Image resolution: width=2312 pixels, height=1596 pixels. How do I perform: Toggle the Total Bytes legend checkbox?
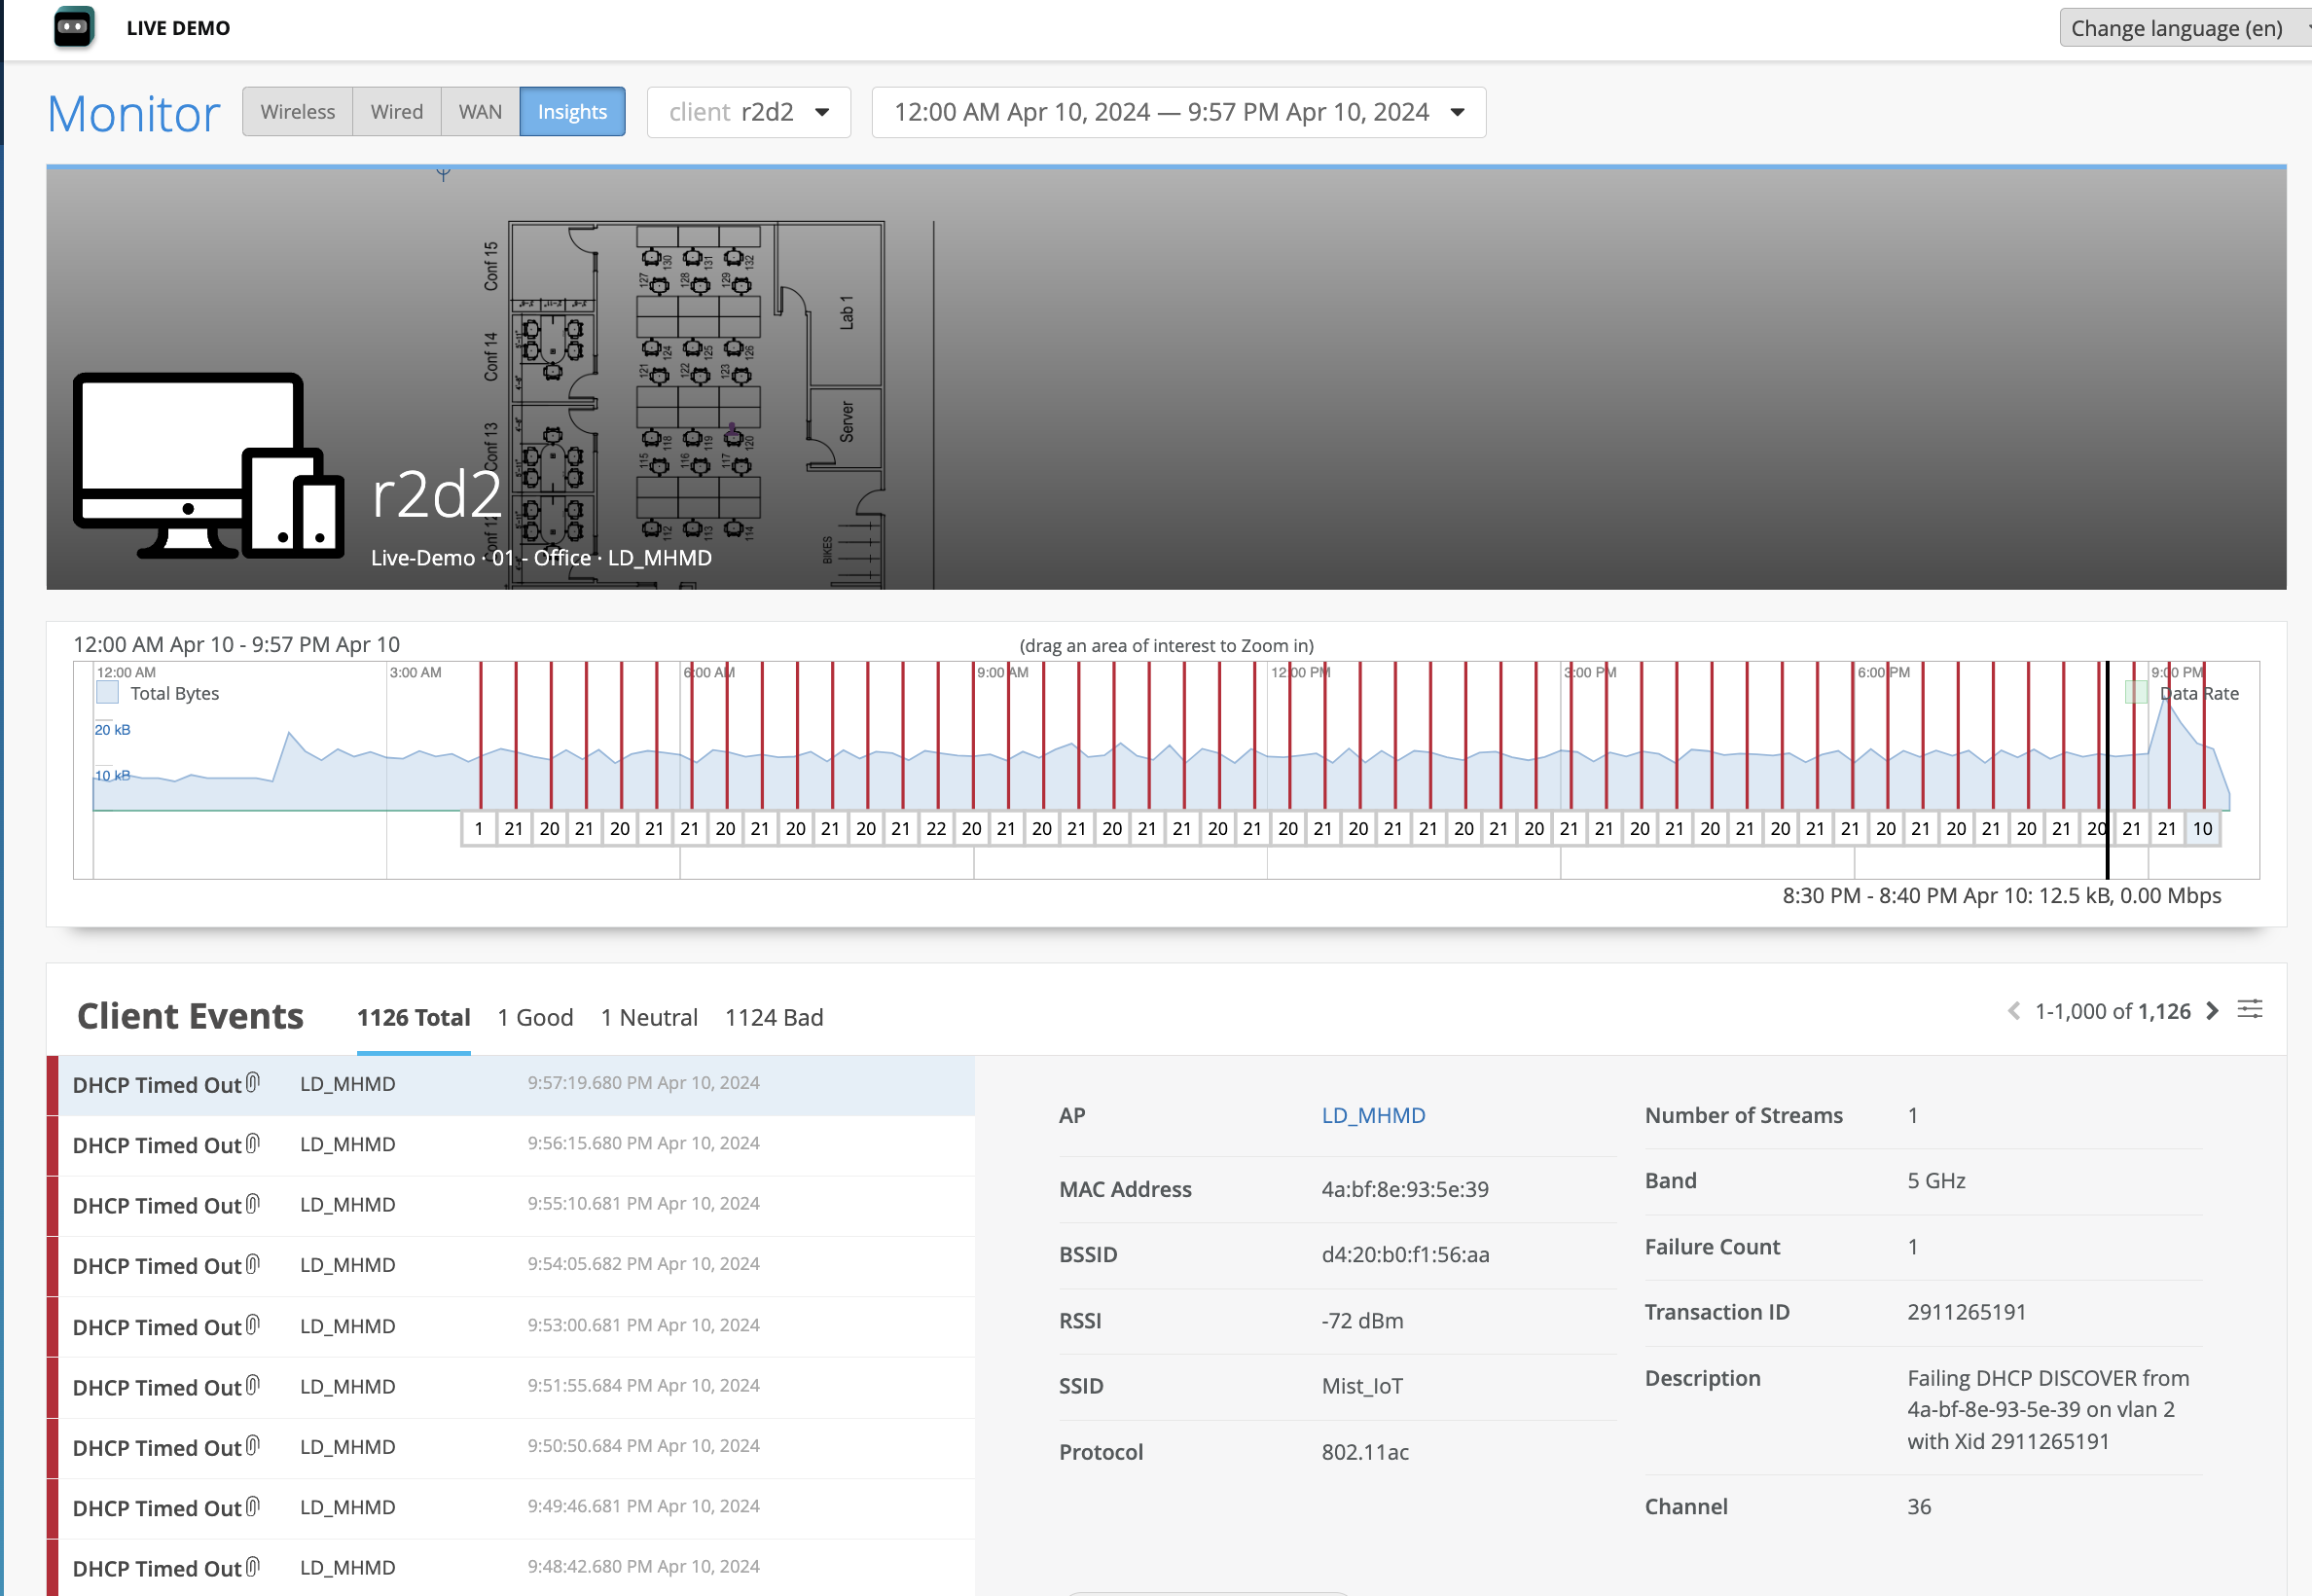(108, 693)
